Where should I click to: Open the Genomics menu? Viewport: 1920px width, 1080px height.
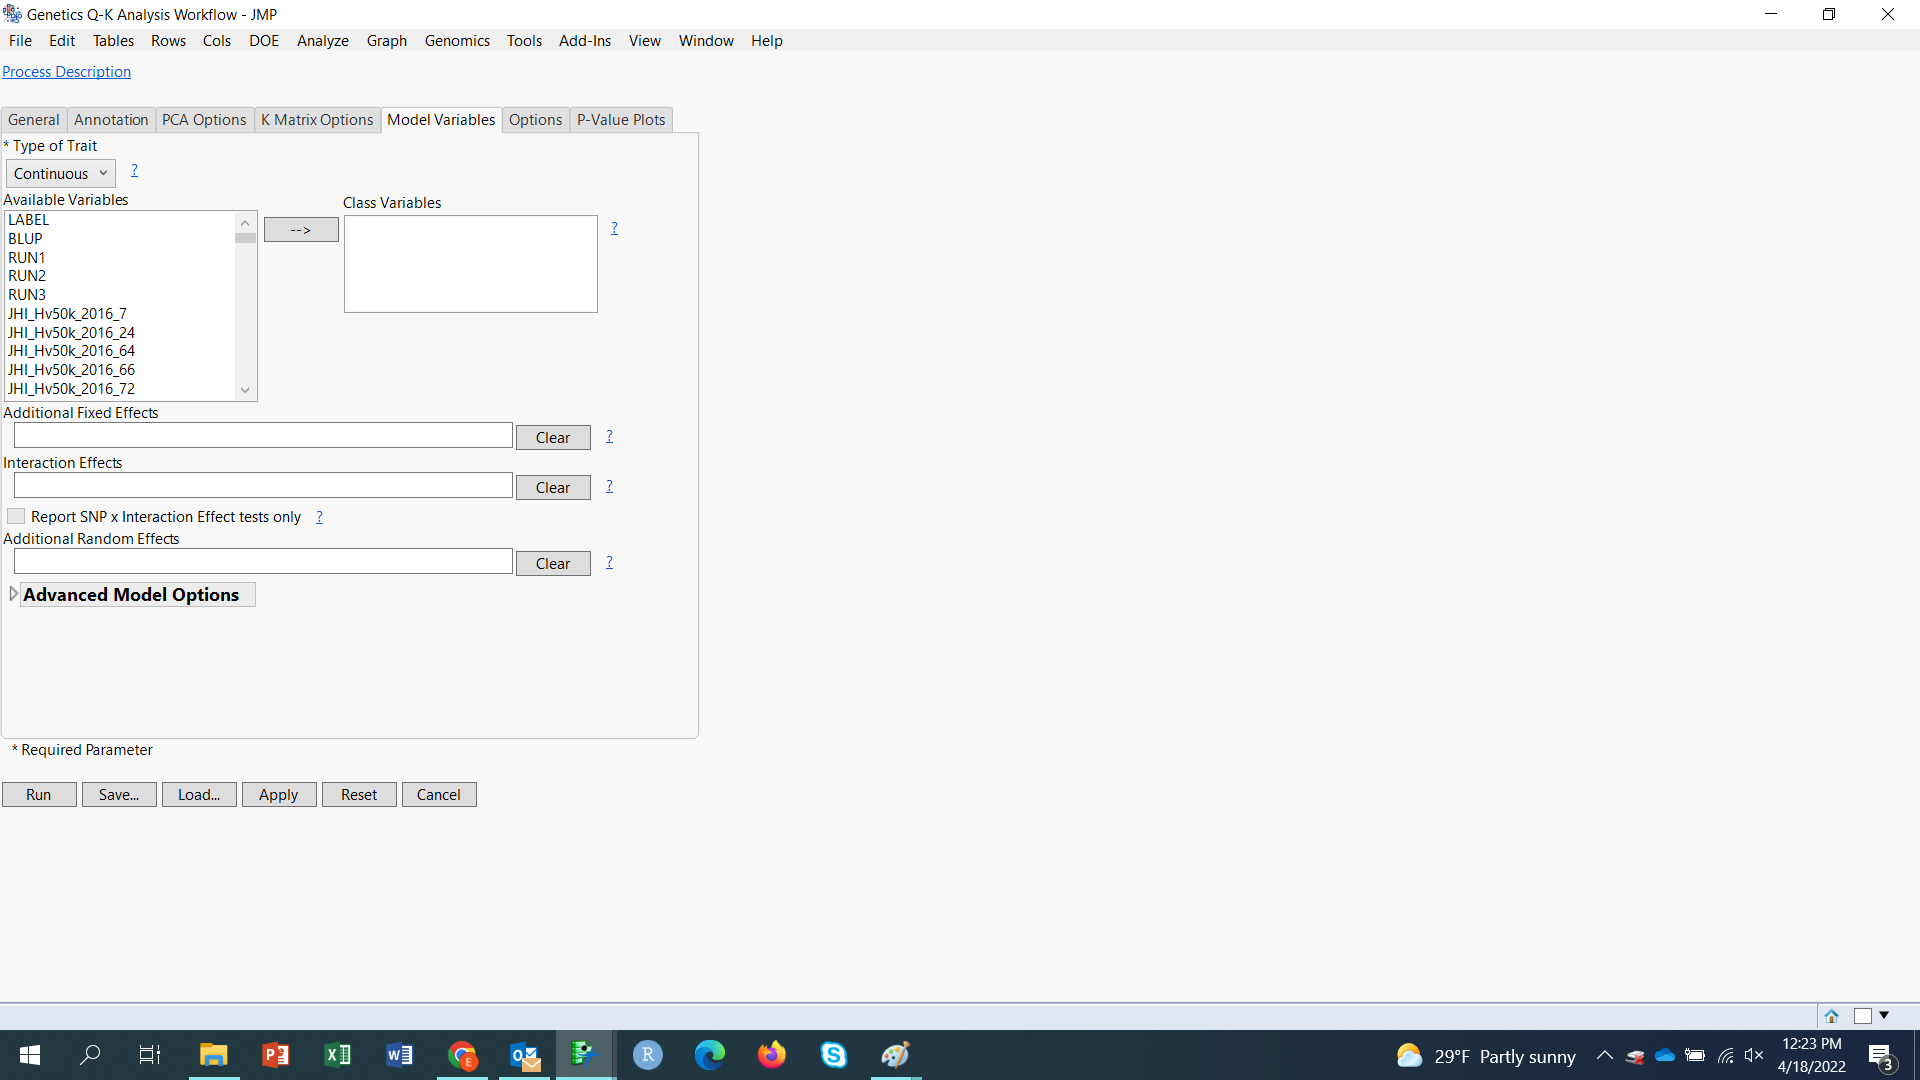click(457, 41)
